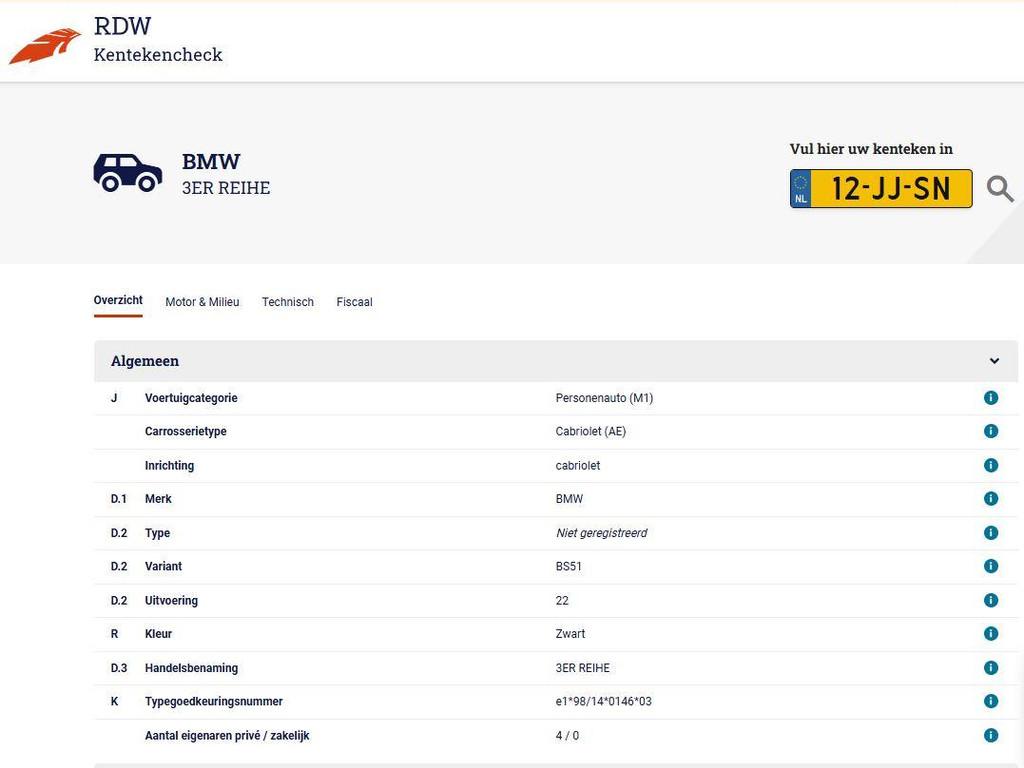Click the Merk label
The height and width of the screenshot is (768, 1024).
[x=158, y=498]
